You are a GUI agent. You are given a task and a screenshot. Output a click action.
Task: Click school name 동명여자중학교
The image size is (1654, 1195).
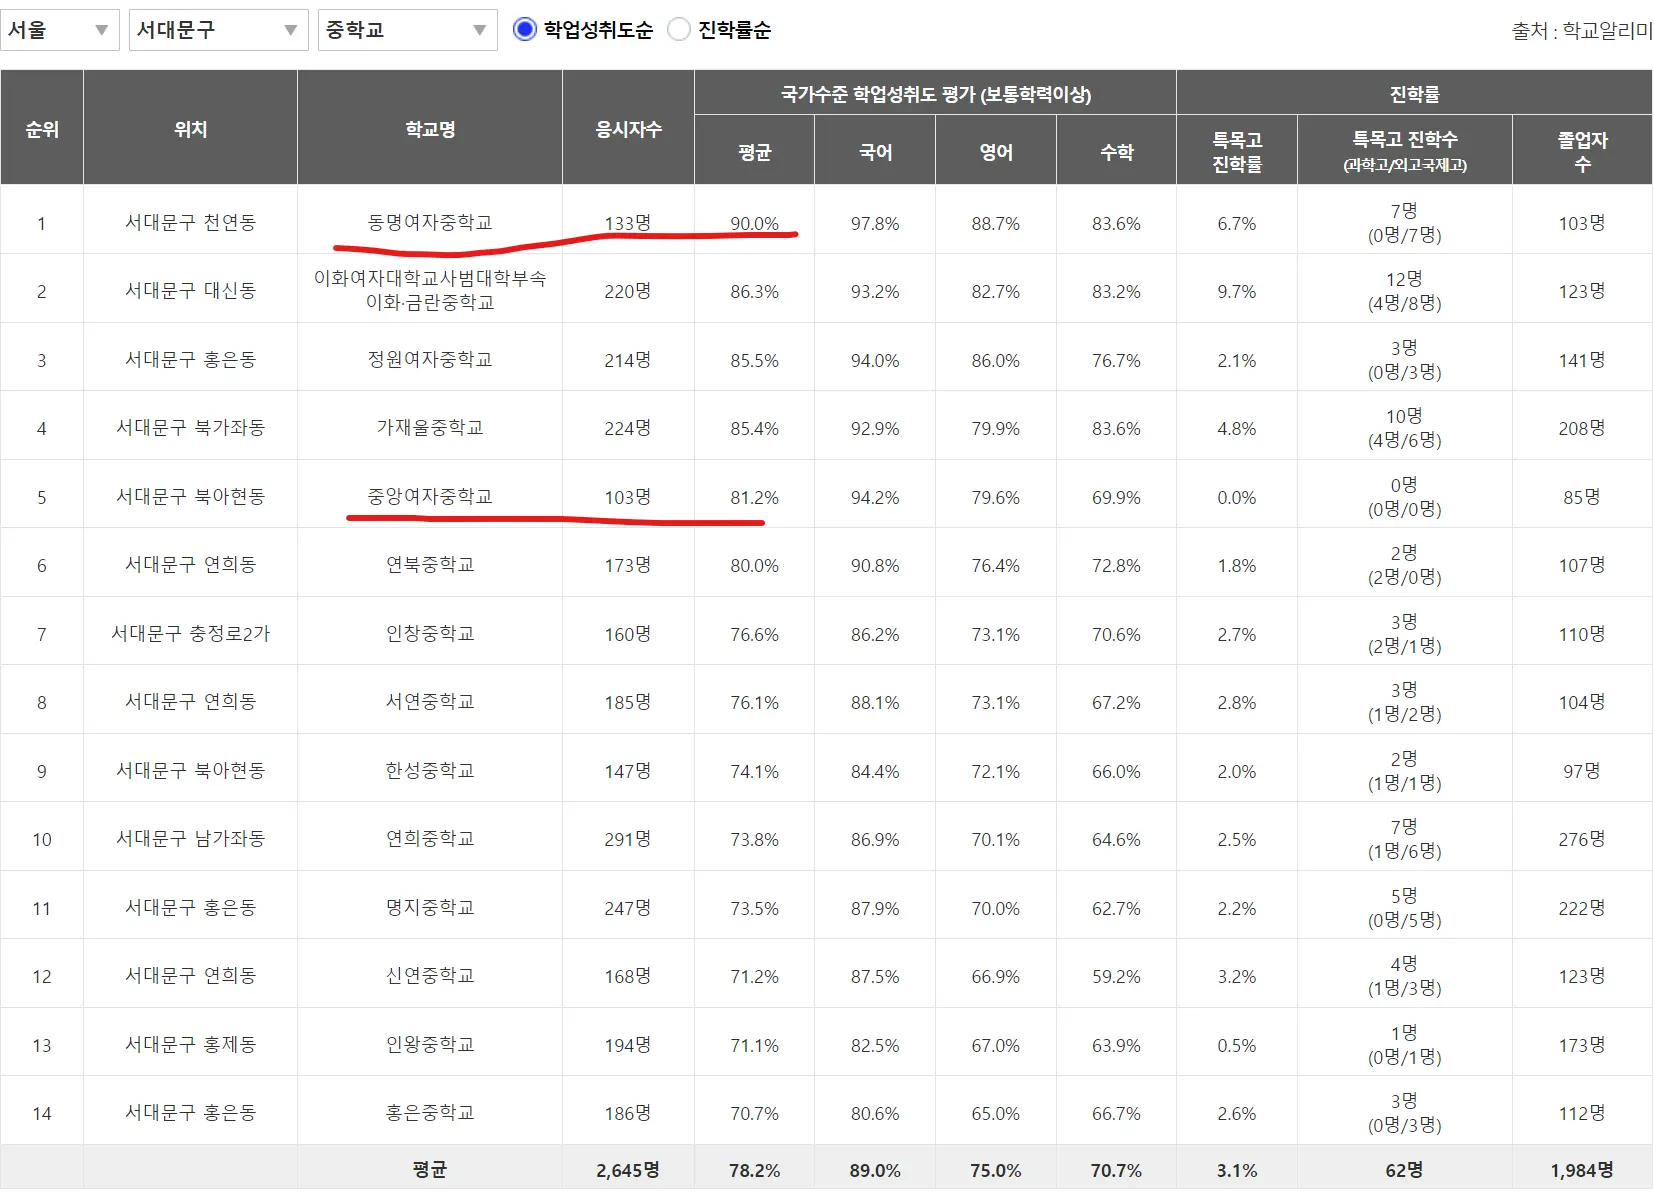pyautogui.click(x=430, y=222)
